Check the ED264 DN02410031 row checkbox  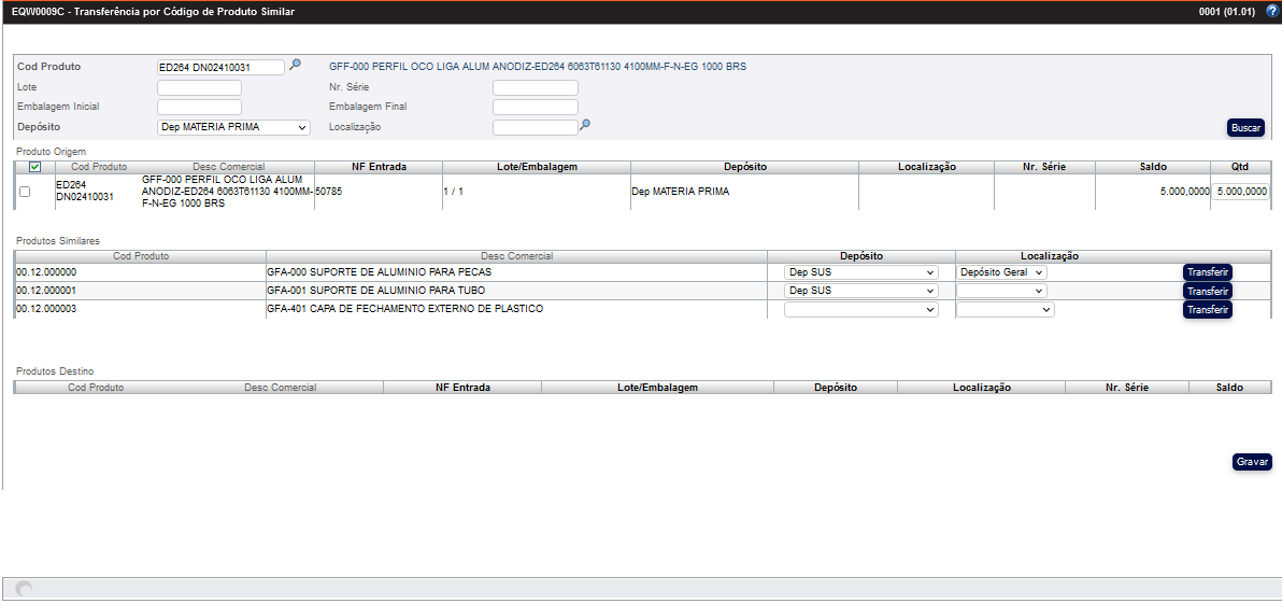pyautogui.click(x=25, y=192)
